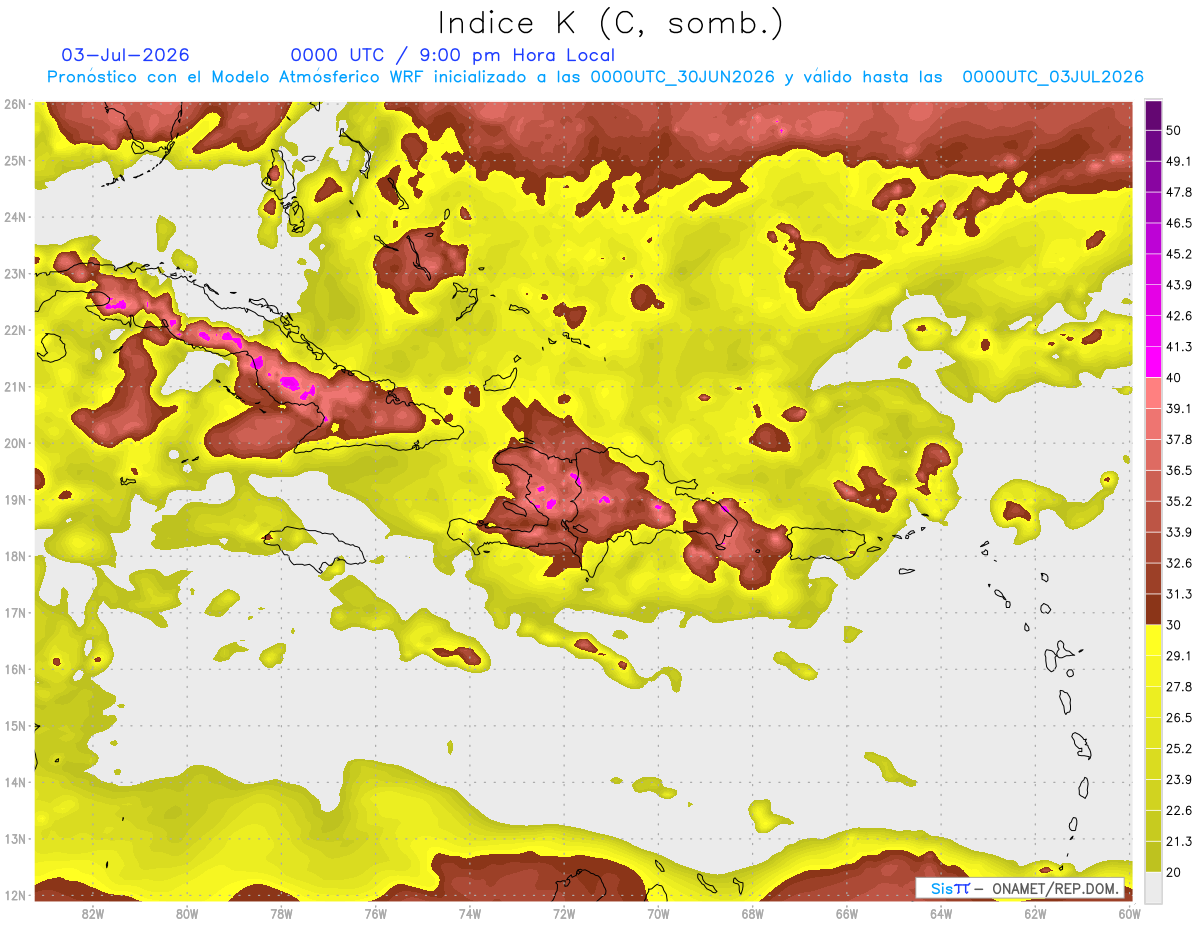
Task: Click the top dark purple colorbar segment above 50
Action: [1153, 115]
